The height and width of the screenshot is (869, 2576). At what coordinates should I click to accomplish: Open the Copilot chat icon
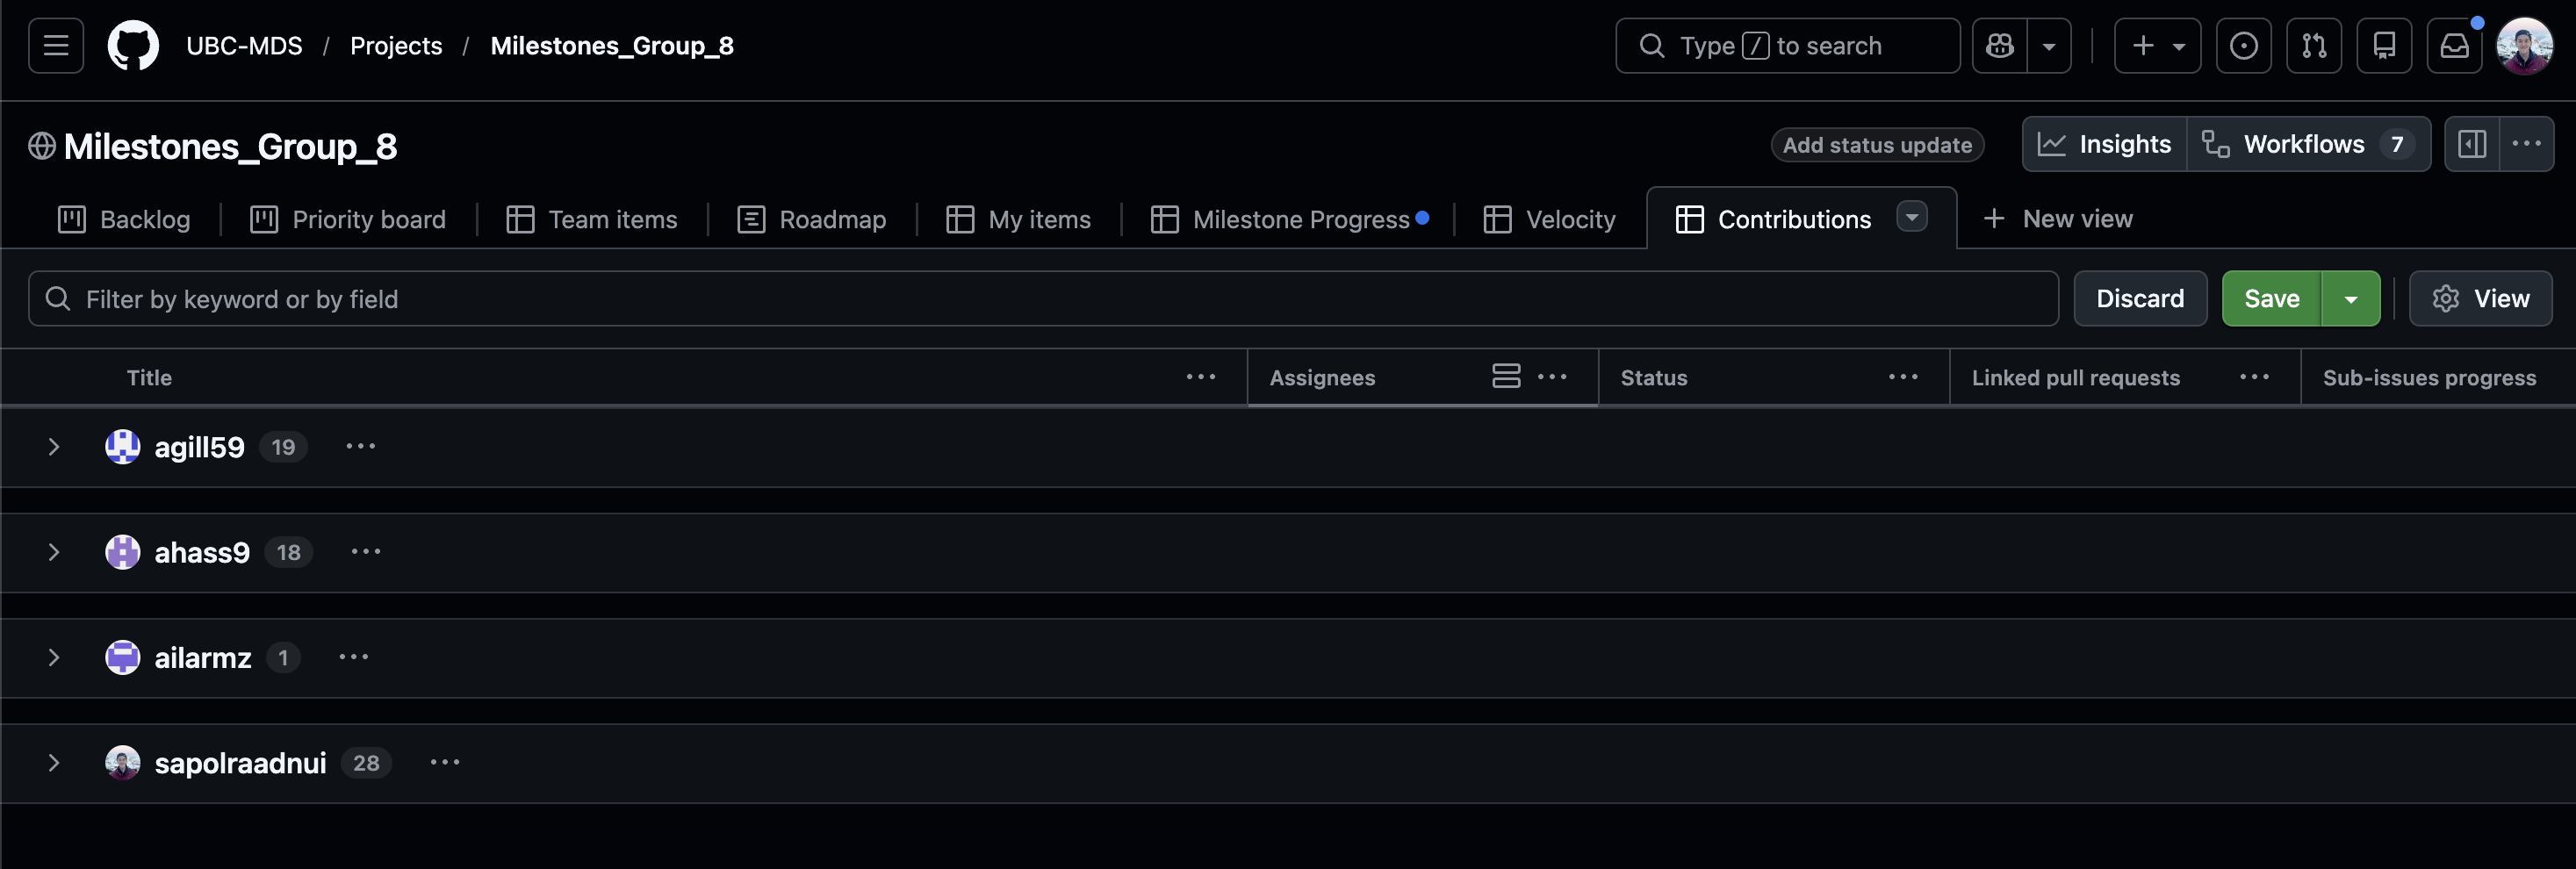coord(1999,46)
